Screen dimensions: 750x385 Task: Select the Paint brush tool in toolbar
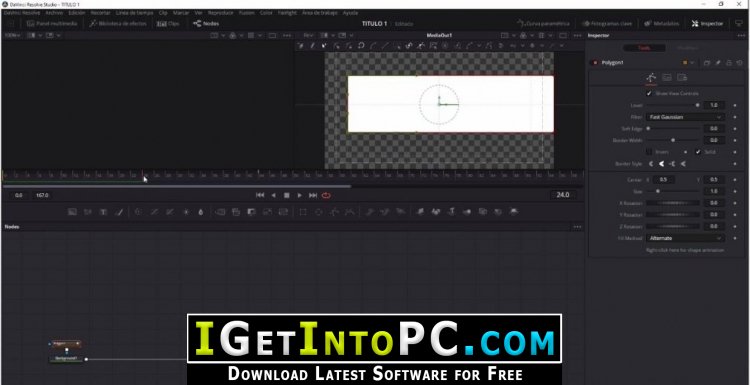click(119, 212)
